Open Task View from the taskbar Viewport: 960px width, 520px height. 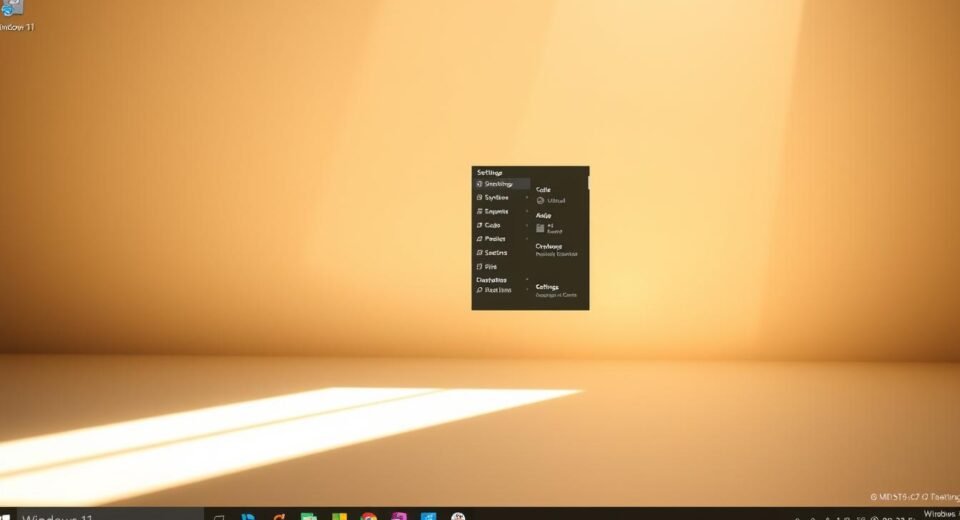point(219,517)
